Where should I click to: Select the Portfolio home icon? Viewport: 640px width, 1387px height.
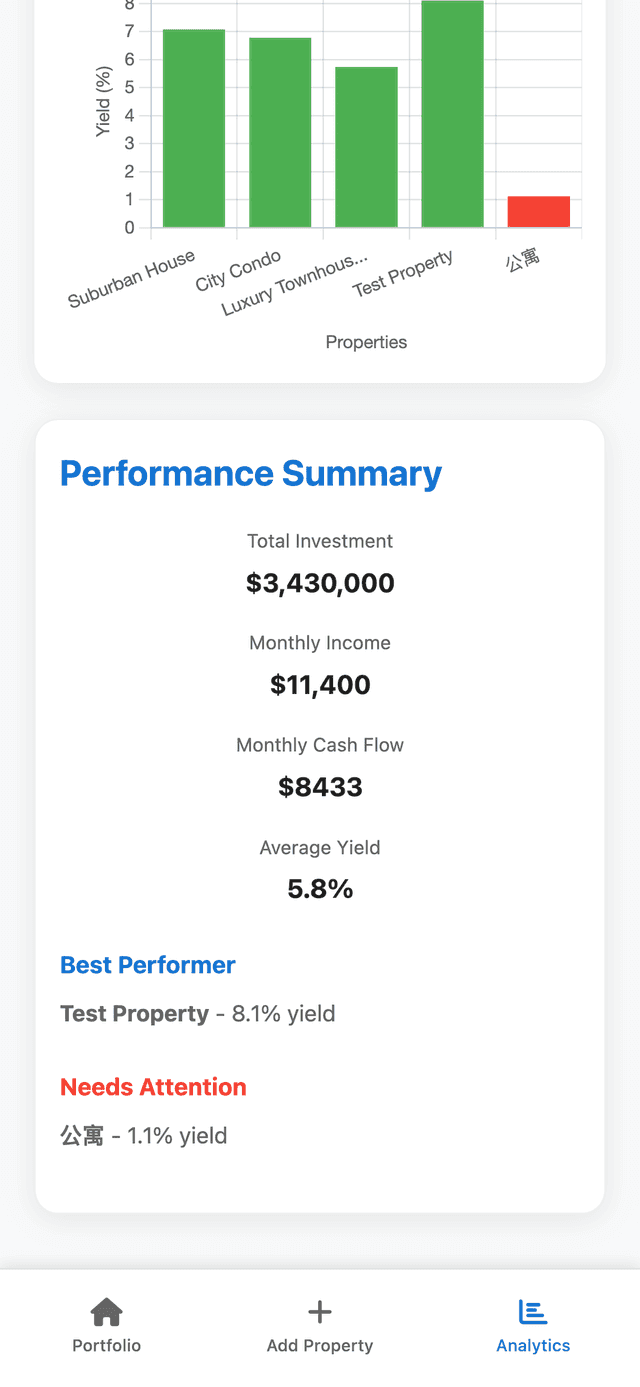(x=106, y=1311)
